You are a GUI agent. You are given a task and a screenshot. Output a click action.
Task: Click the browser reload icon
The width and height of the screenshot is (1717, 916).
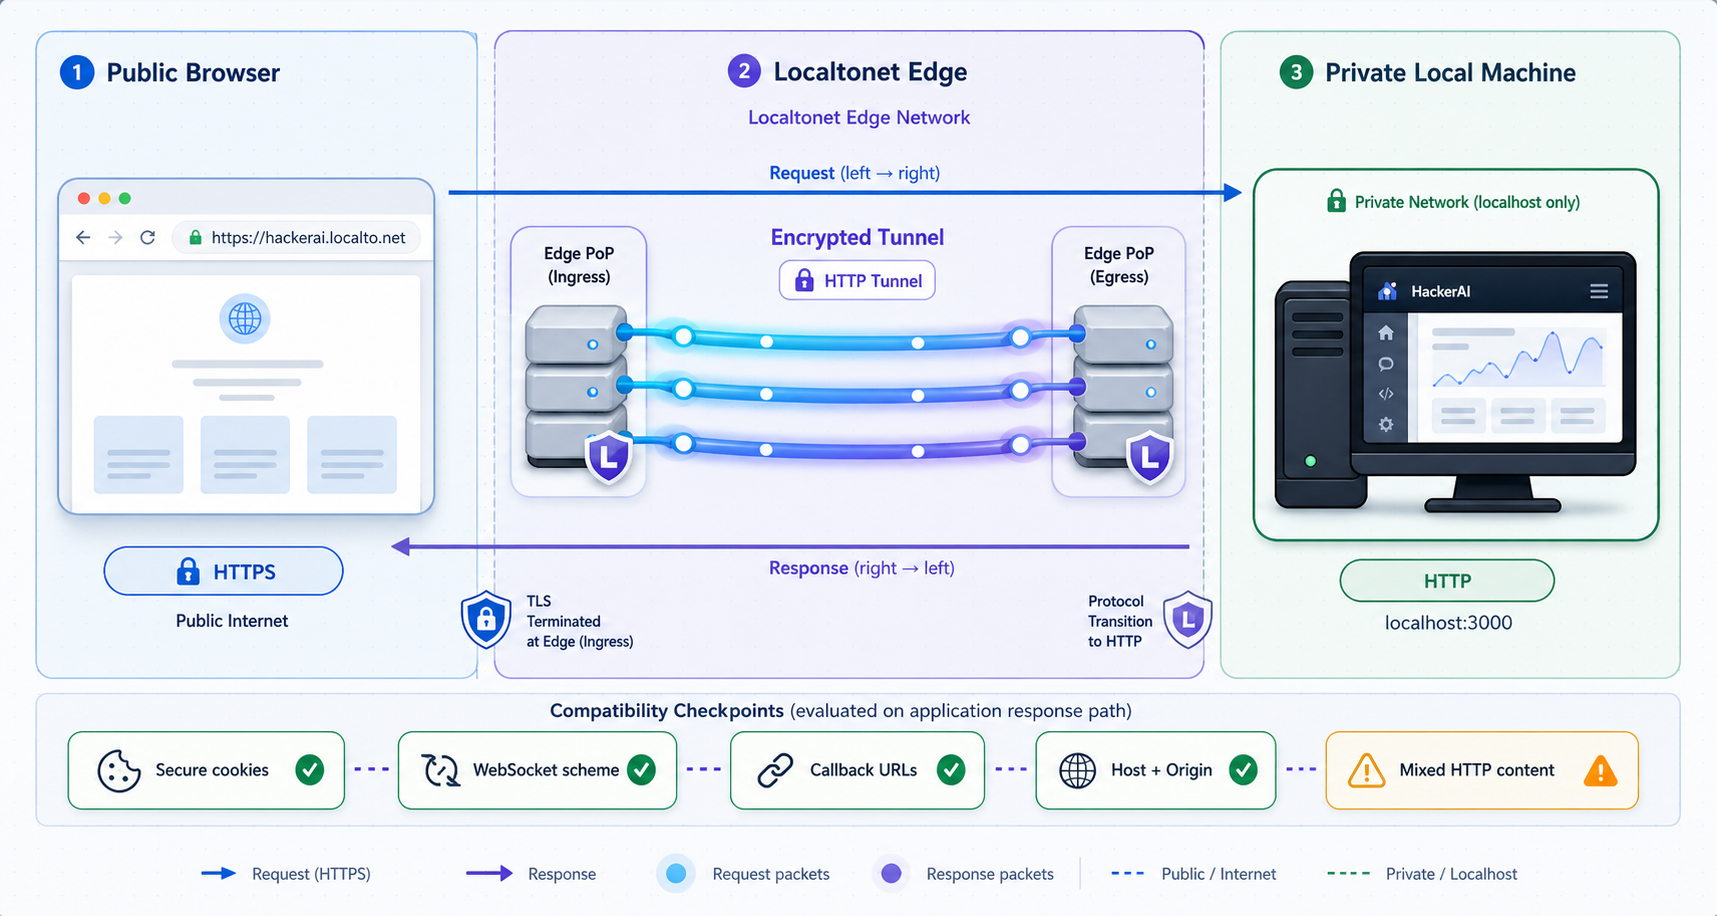[148, 237]
